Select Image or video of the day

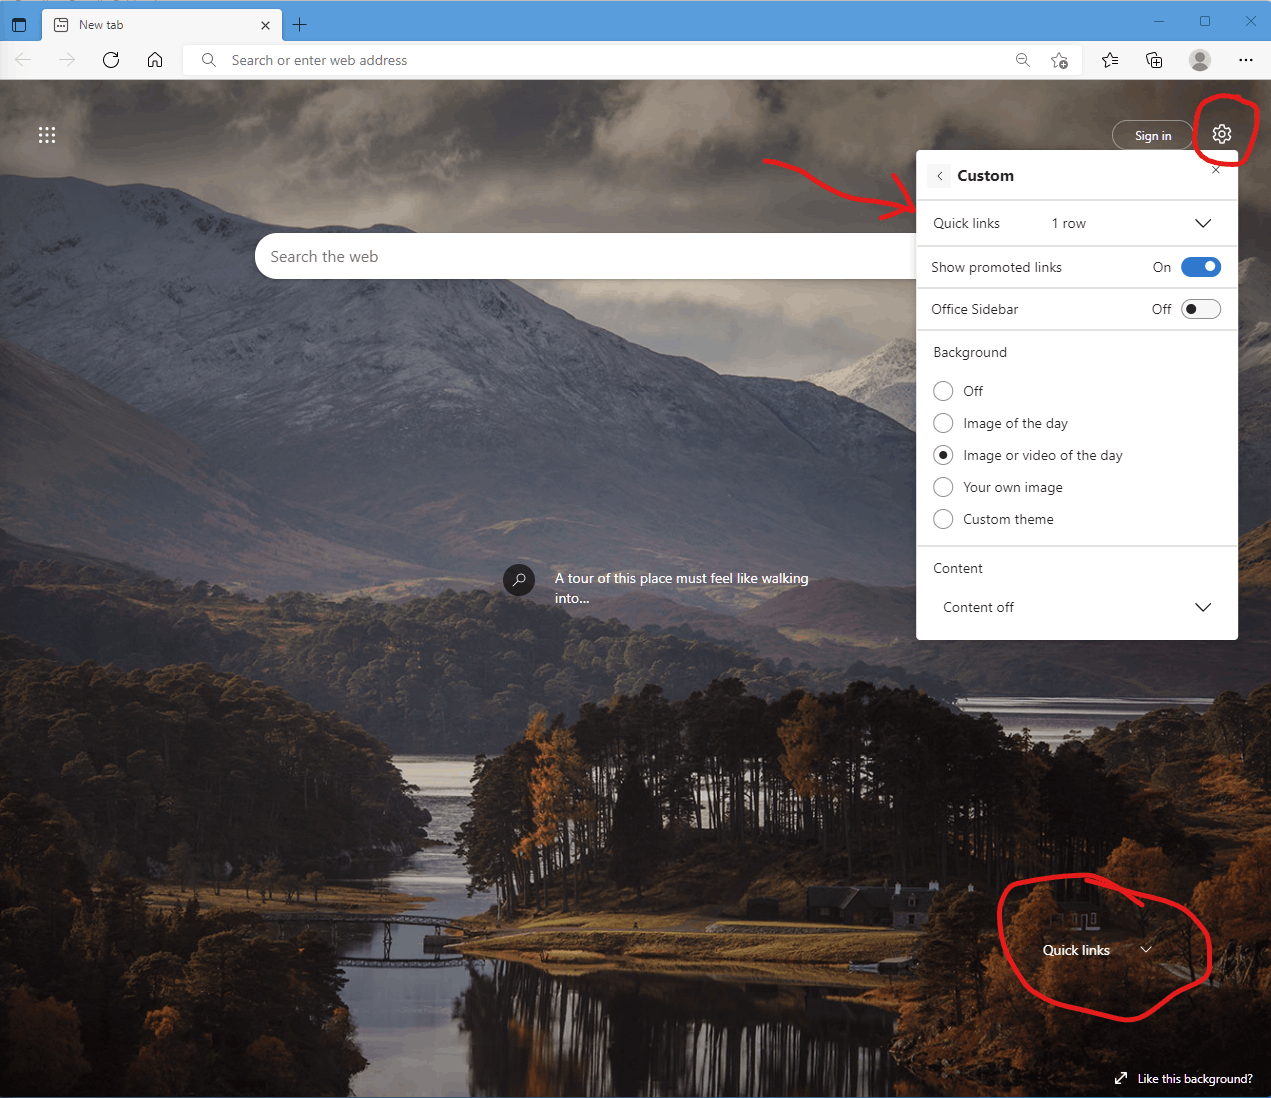(x=943, y=455)
